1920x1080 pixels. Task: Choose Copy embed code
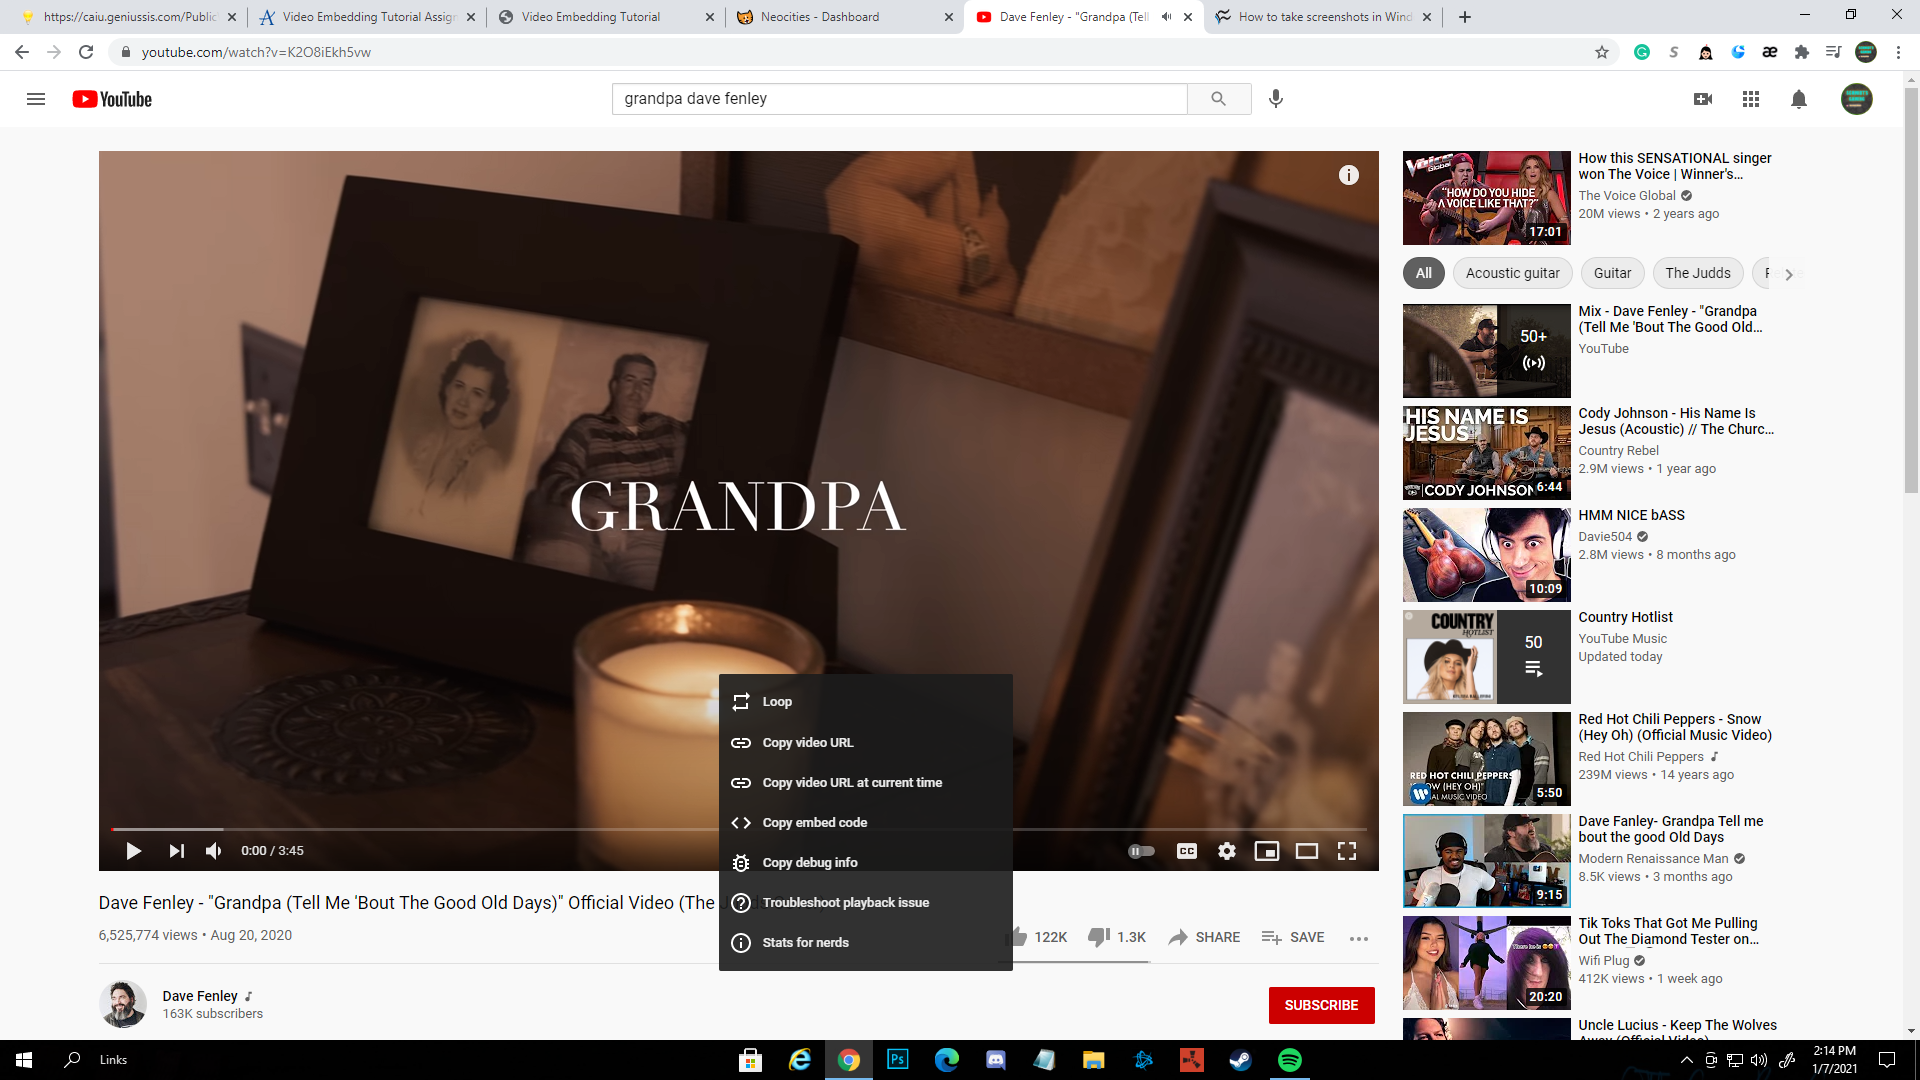(x=866, y=822)
